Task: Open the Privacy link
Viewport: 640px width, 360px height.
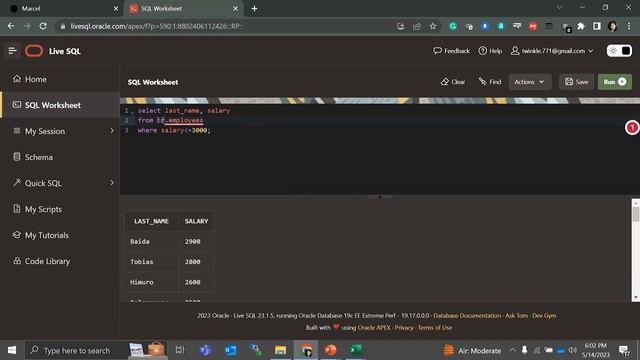Action: (404, 327)
